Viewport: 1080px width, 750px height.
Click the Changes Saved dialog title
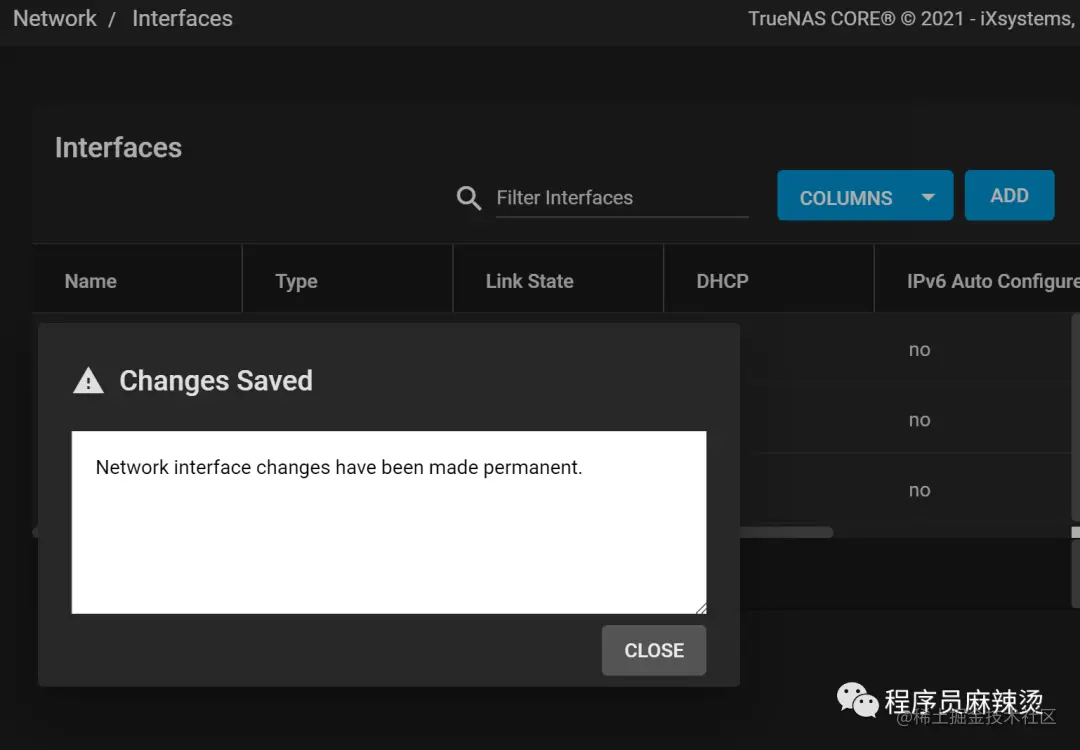(x=216, y=380)
